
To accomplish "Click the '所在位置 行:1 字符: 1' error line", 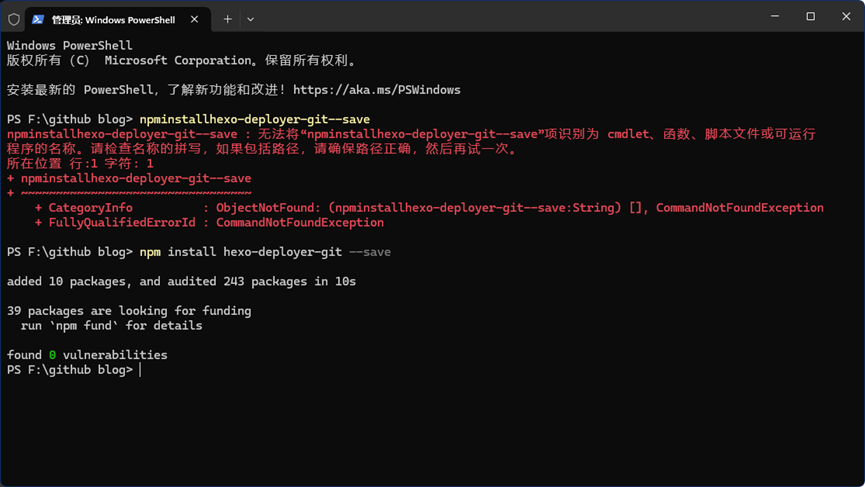I will click(80, 164).
